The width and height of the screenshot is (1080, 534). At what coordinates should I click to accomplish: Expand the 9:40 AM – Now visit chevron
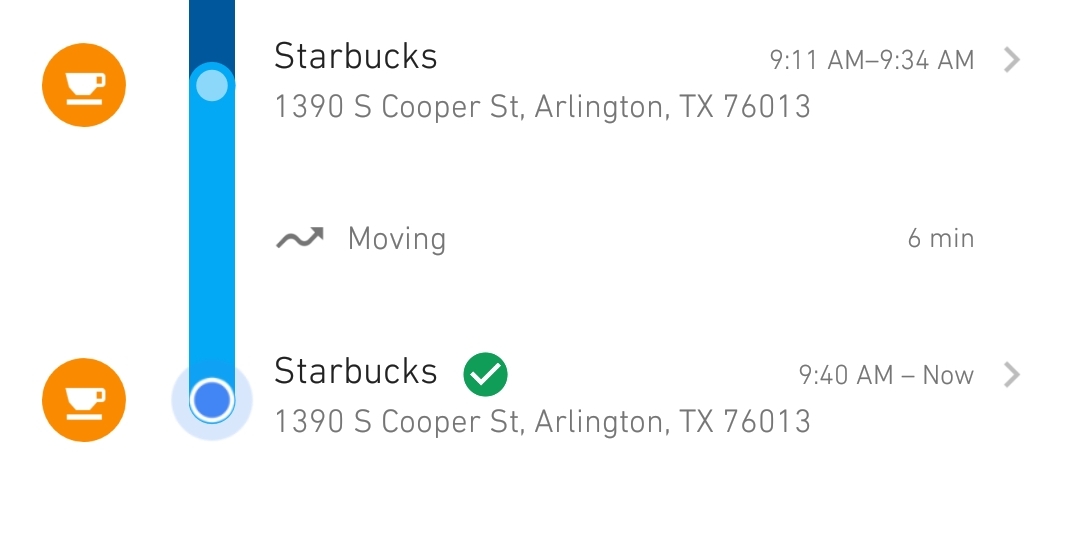pos(1012,376)
